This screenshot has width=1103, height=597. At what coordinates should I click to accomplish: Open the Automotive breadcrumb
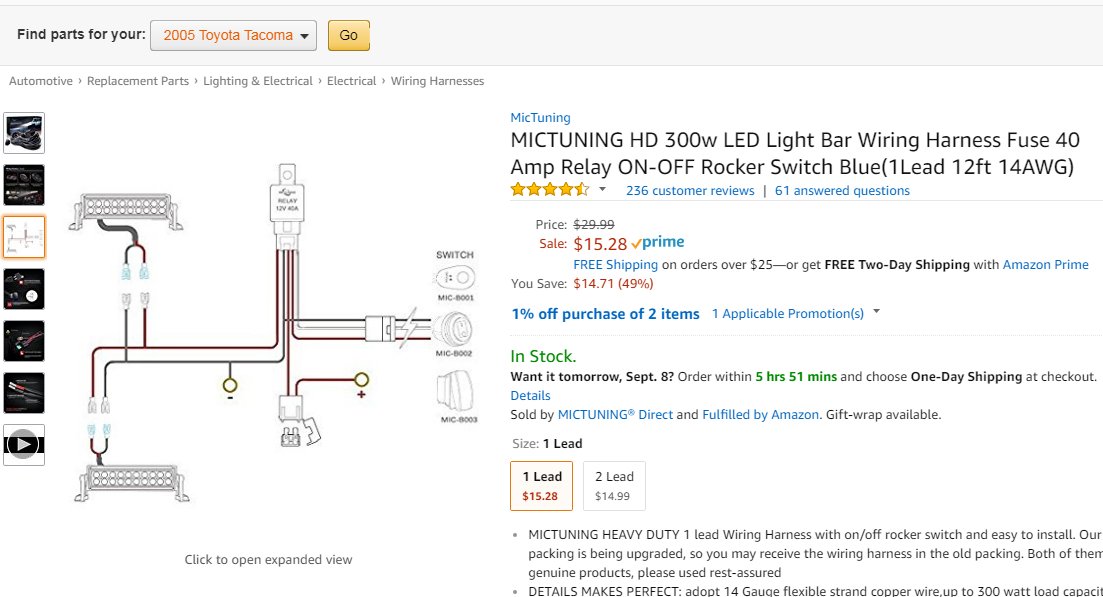coord(41,81)
